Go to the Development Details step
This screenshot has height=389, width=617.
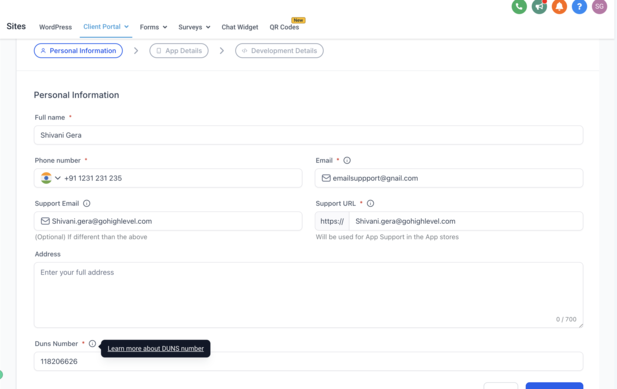(x=279, y=51)
